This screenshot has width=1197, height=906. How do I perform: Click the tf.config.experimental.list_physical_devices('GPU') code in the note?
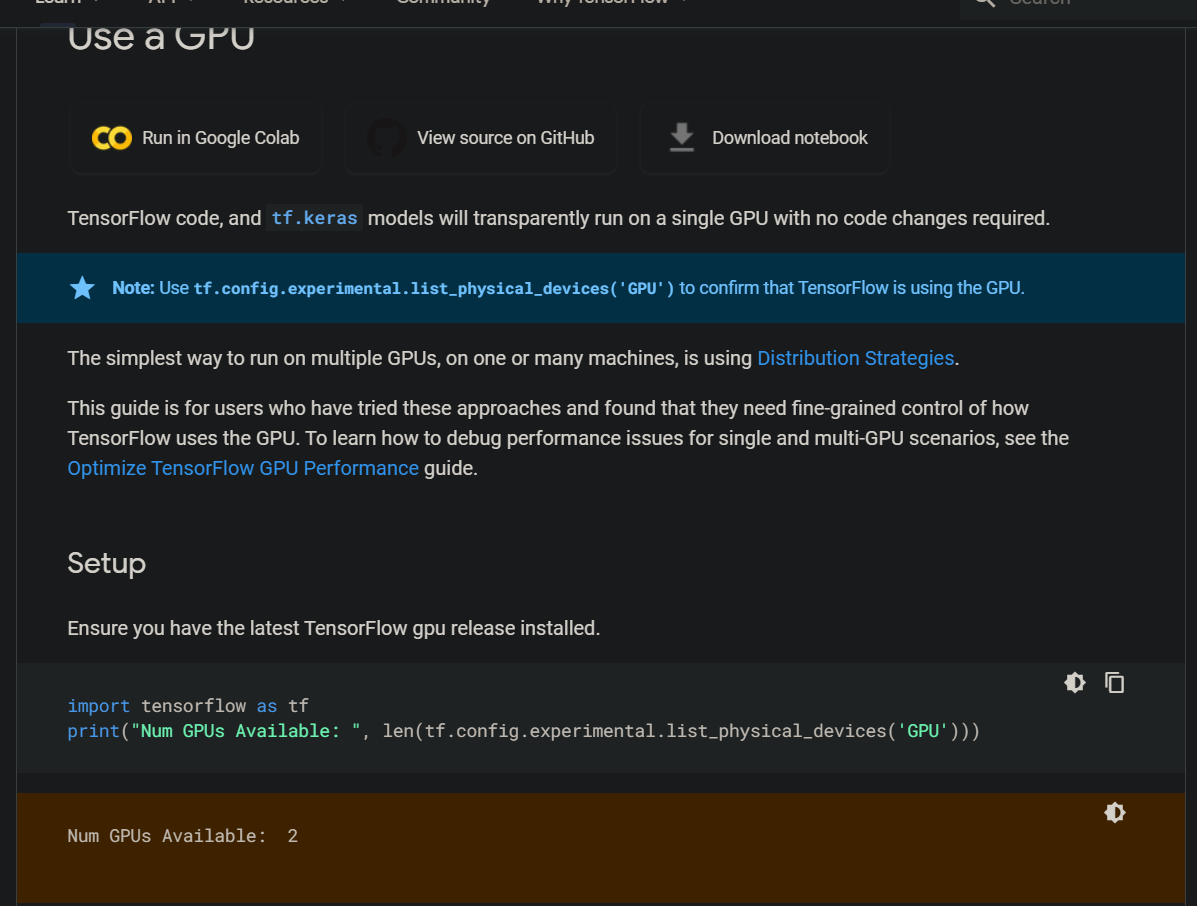point(434,289)
